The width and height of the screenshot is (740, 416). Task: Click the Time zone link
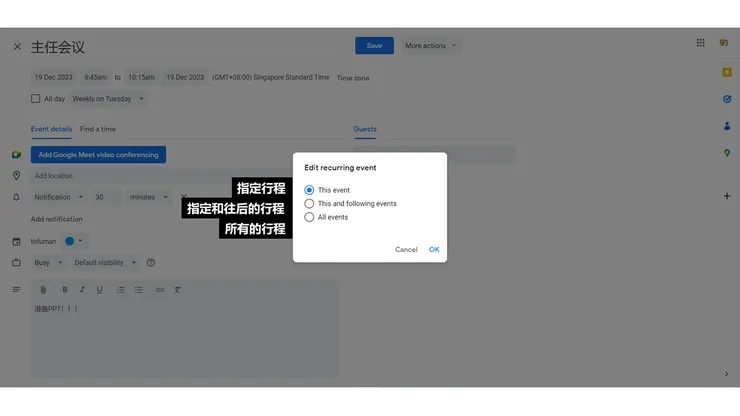coord(353,78)
